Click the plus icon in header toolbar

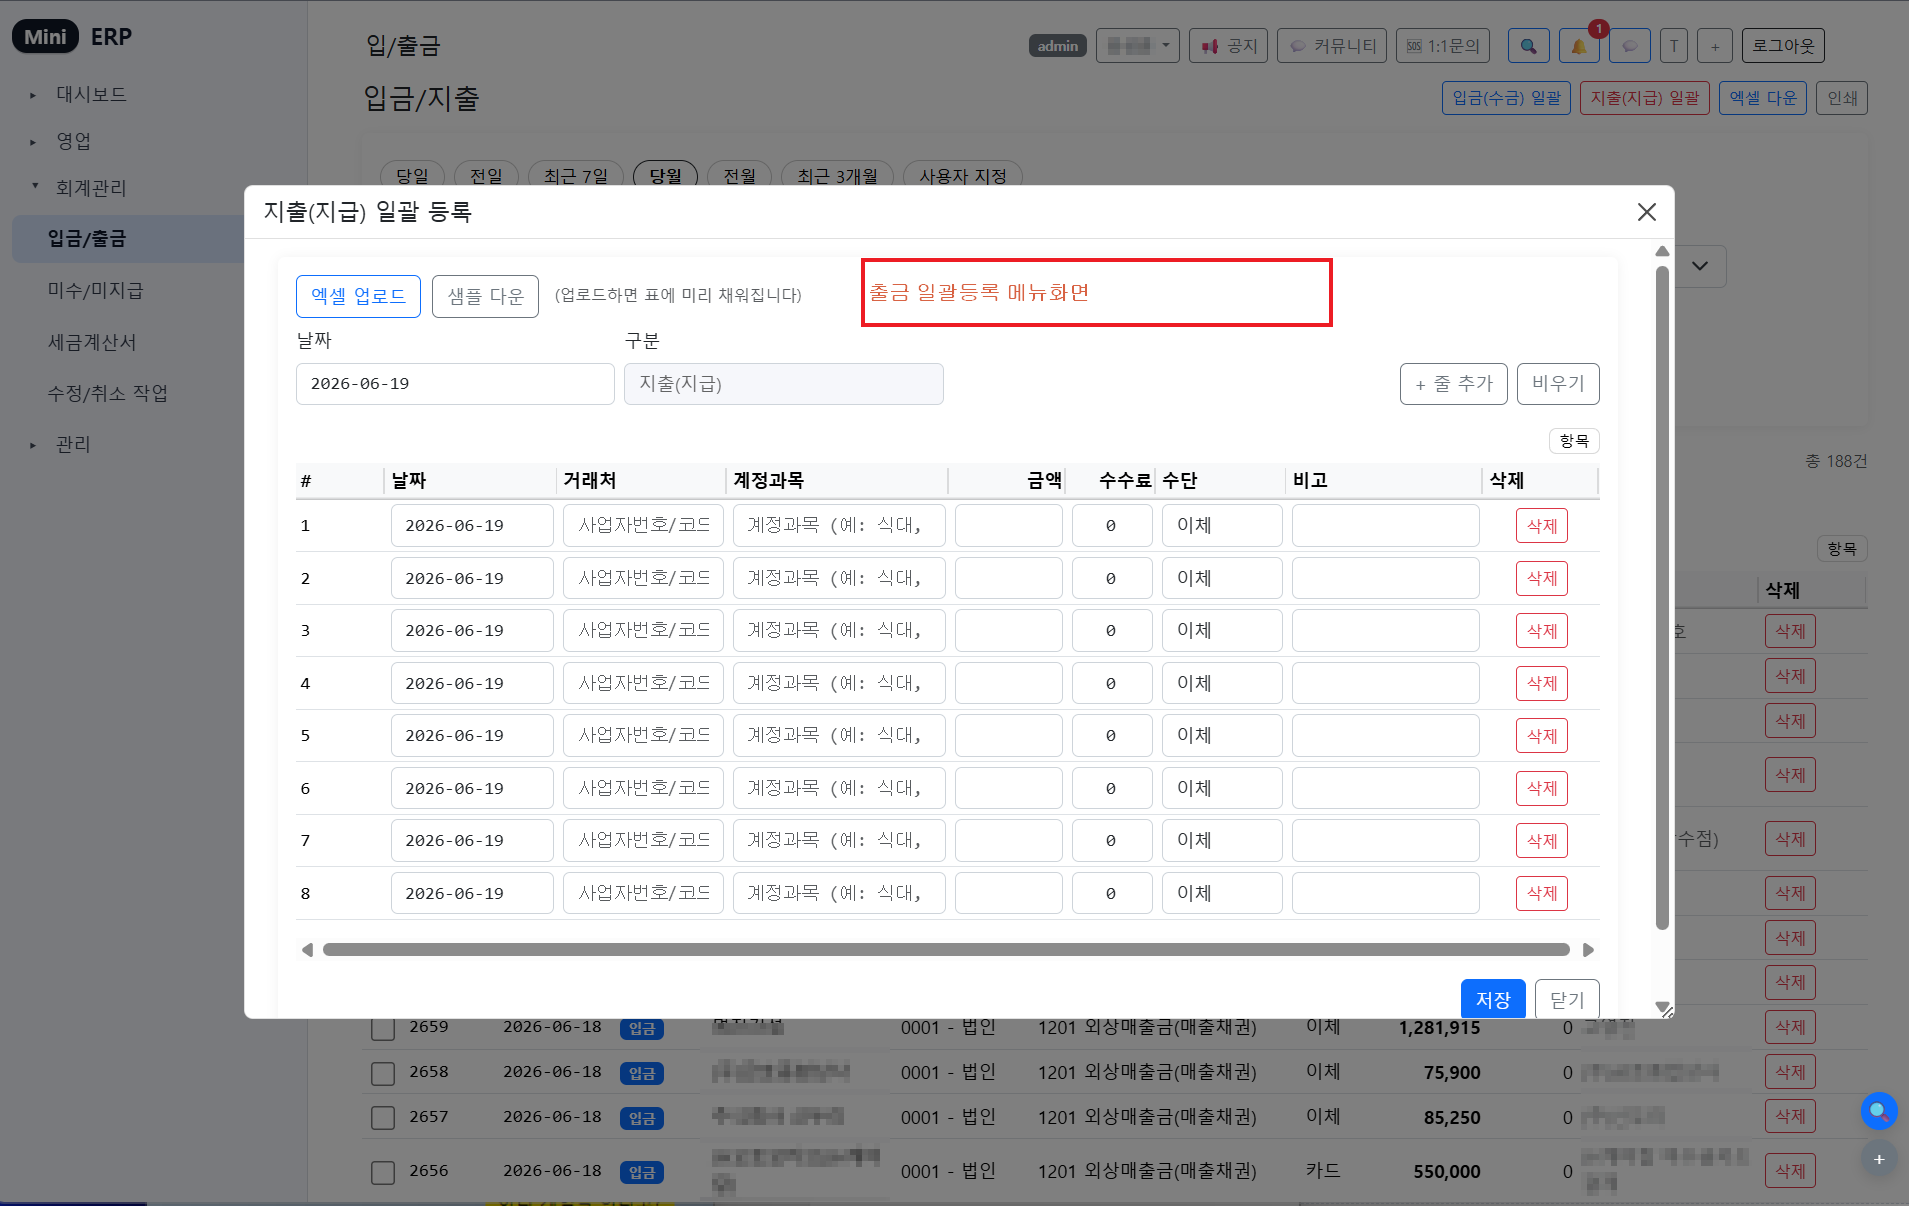tap(1715, 46)
